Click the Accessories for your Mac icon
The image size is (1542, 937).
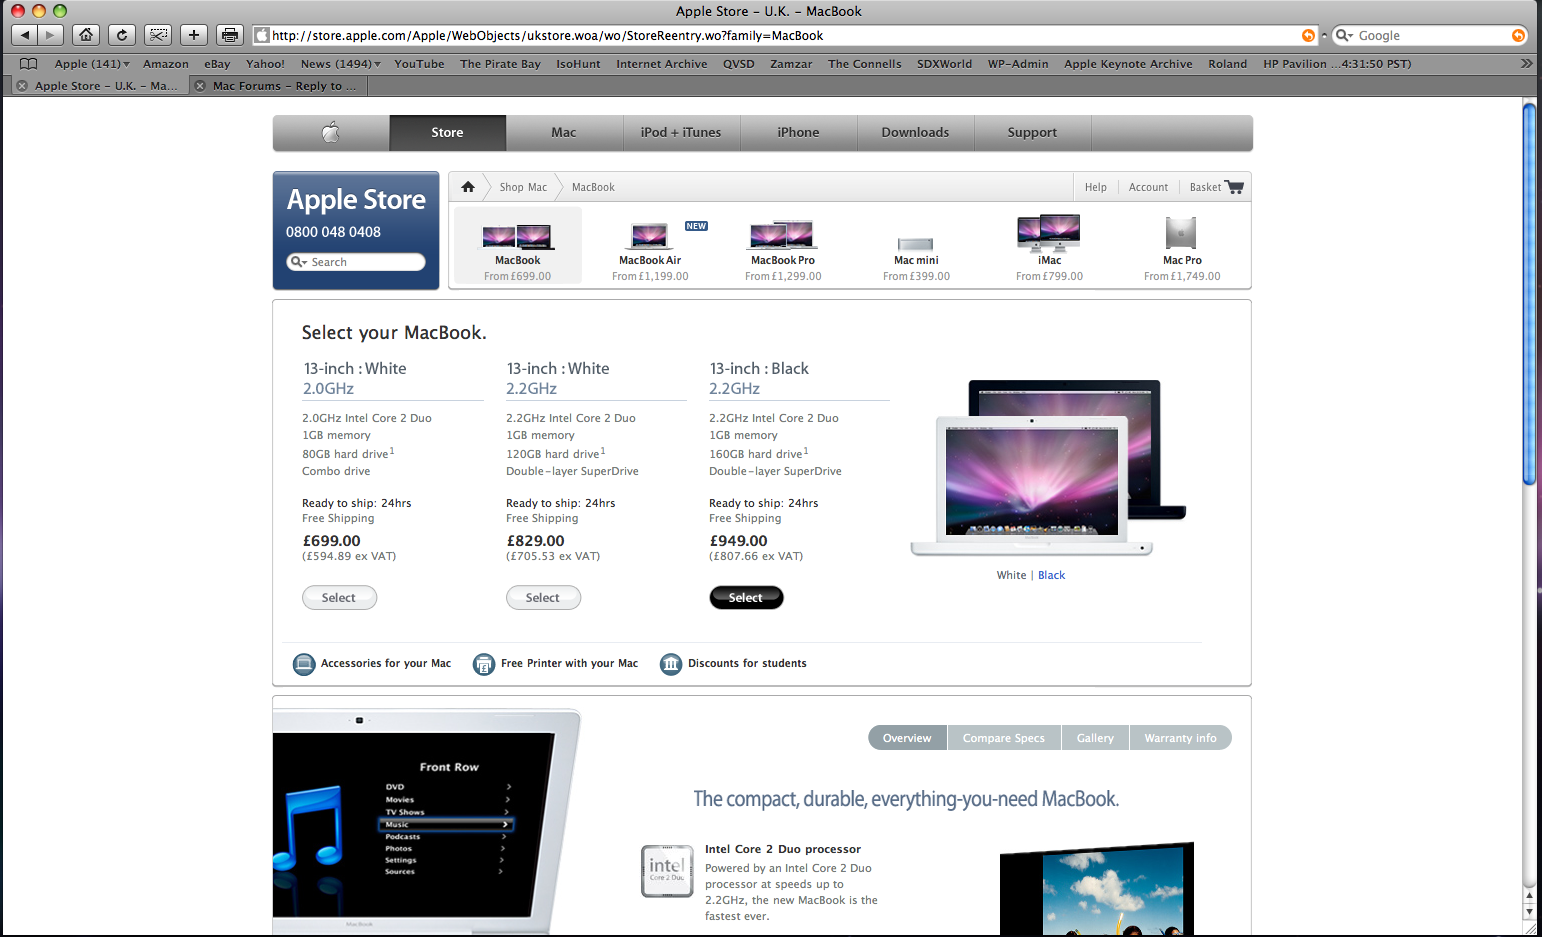pyautogui.click(x=304, y=664)
